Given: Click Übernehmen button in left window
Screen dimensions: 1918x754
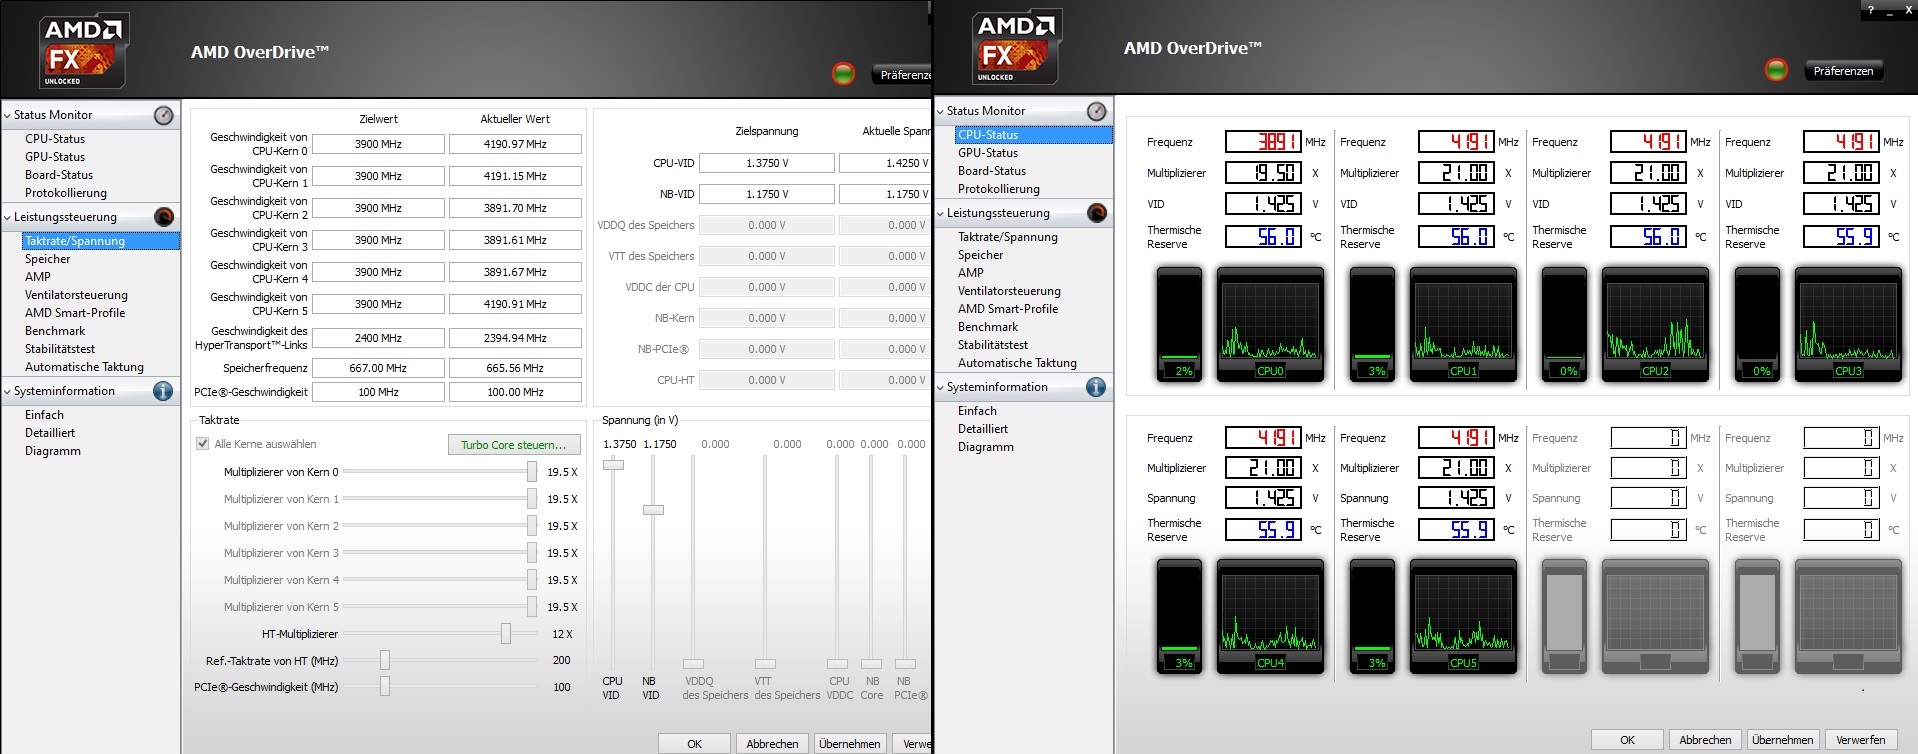Looking at the screenshot, I should pos(849,744).
